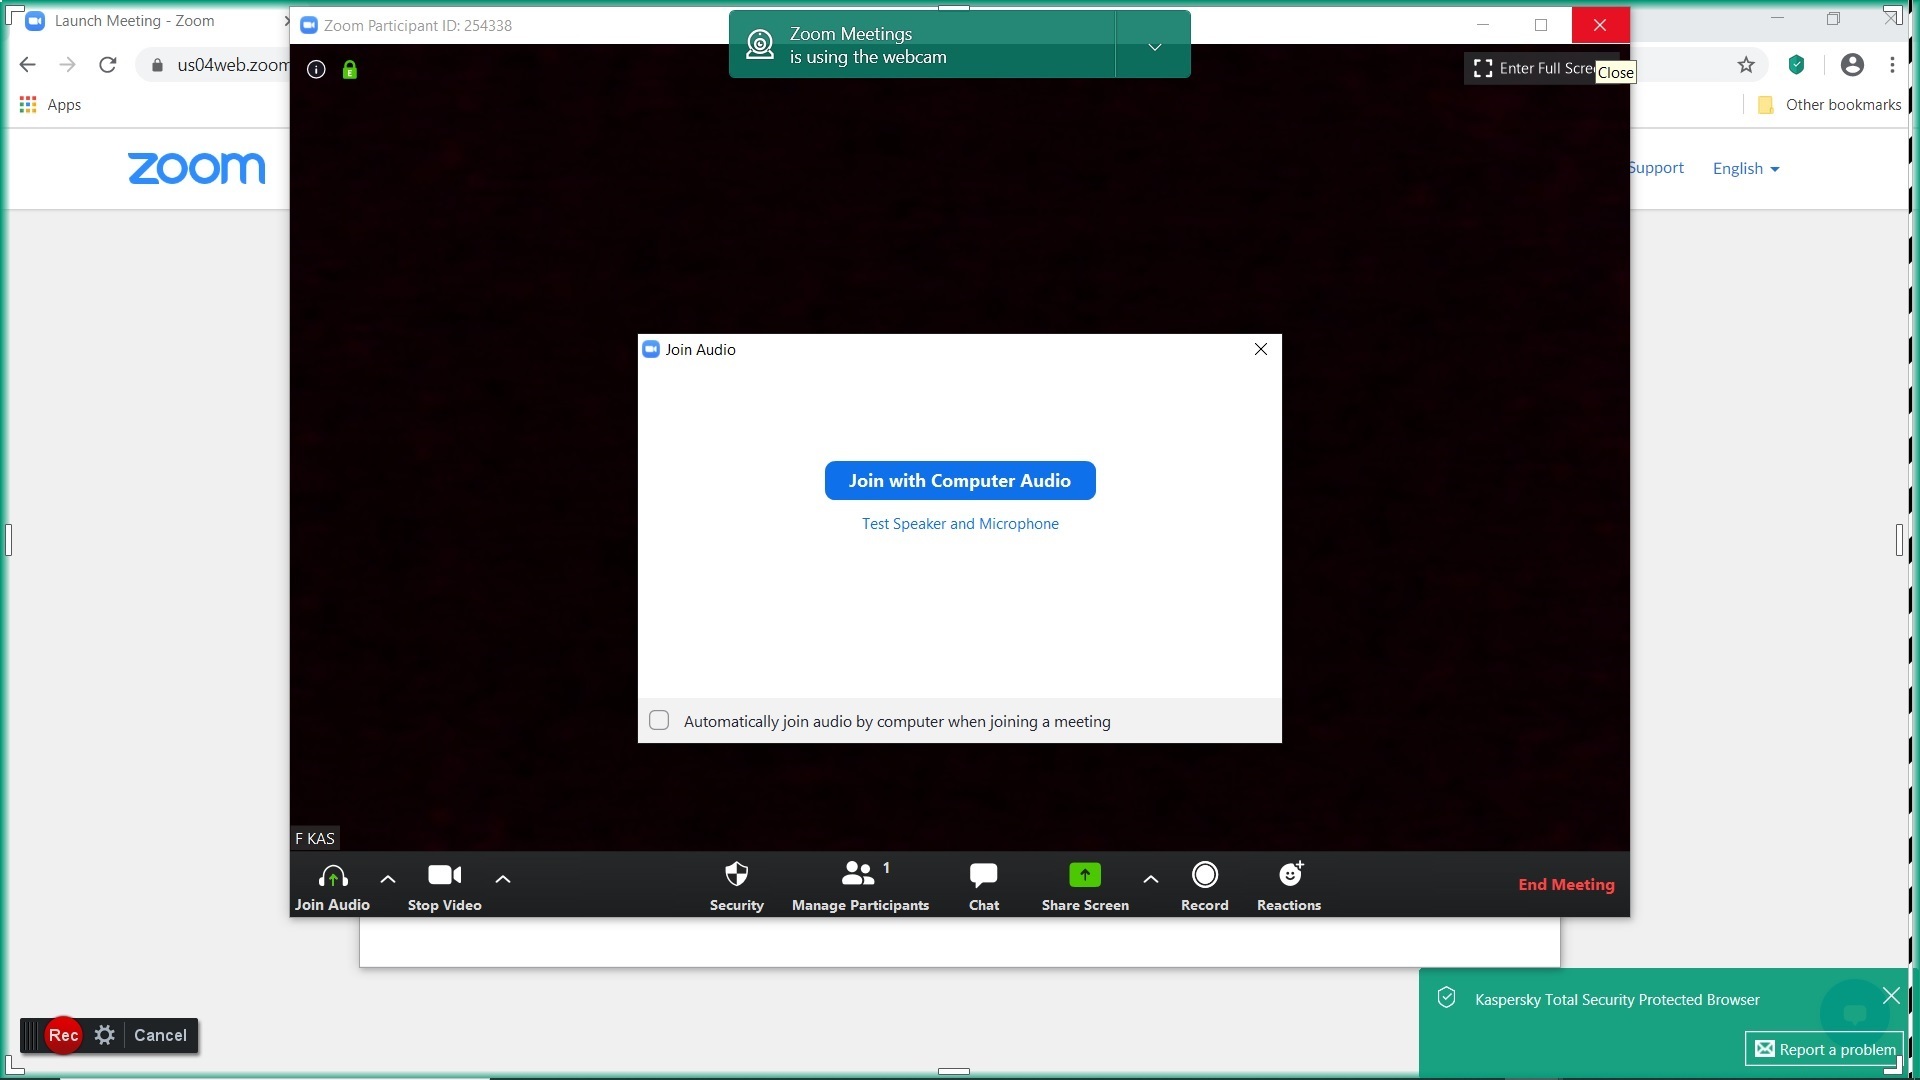Click Join with Computer Audio
The height and width of the screenshot is (1080, 1920).
(x=960, y=480)
